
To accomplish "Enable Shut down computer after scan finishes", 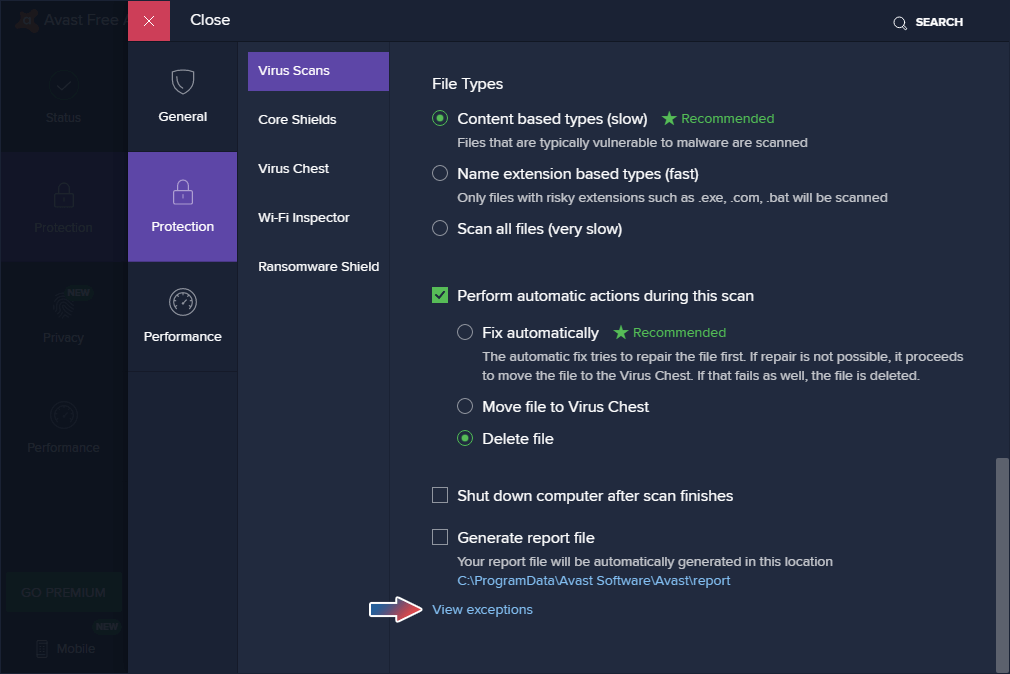I will click(440, 495).
